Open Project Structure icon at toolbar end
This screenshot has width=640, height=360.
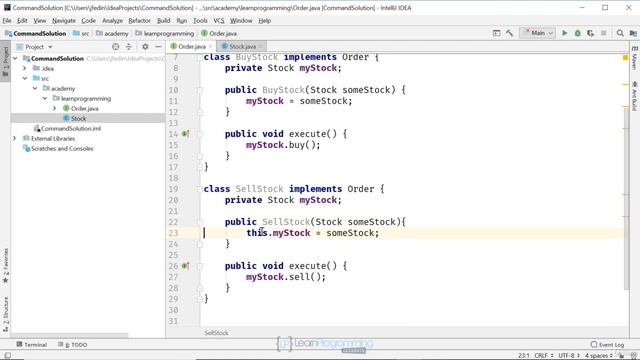[633, 33]
